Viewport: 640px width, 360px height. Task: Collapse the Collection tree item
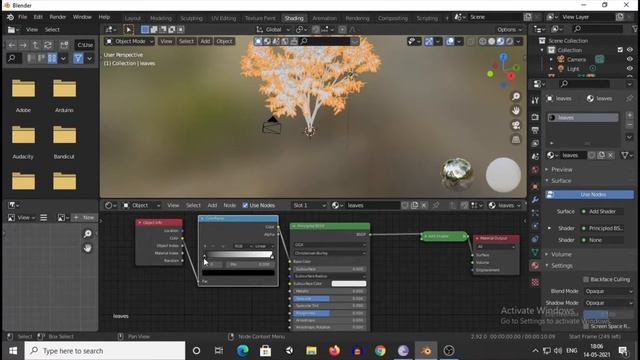(542, 50)
